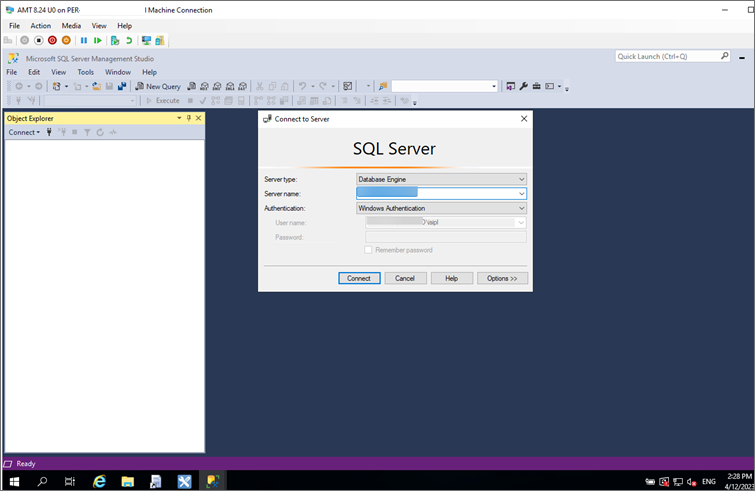Open Internet Explorer from taskbar
Image resolution: width=755 pixels, height=491 pixels.
point(100,481)
